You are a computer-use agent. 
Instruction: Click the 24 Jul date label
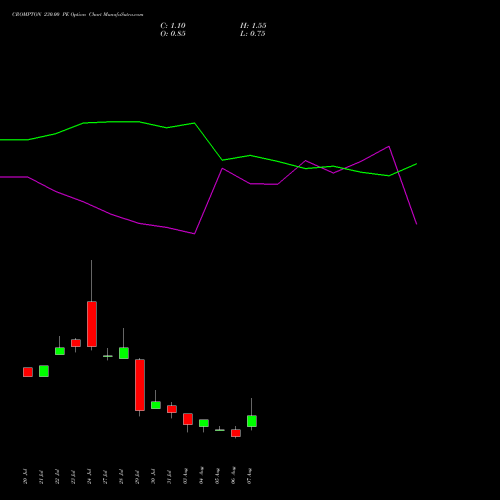(89, 477)
